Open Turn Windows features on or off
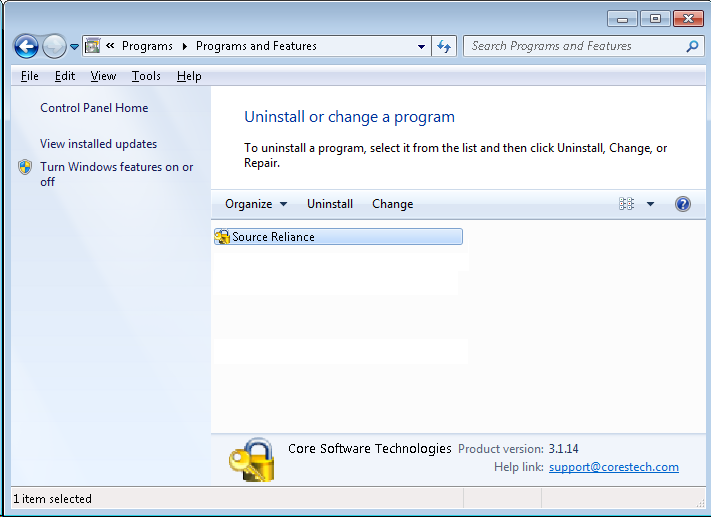711x517 pixels. point(117,174)
